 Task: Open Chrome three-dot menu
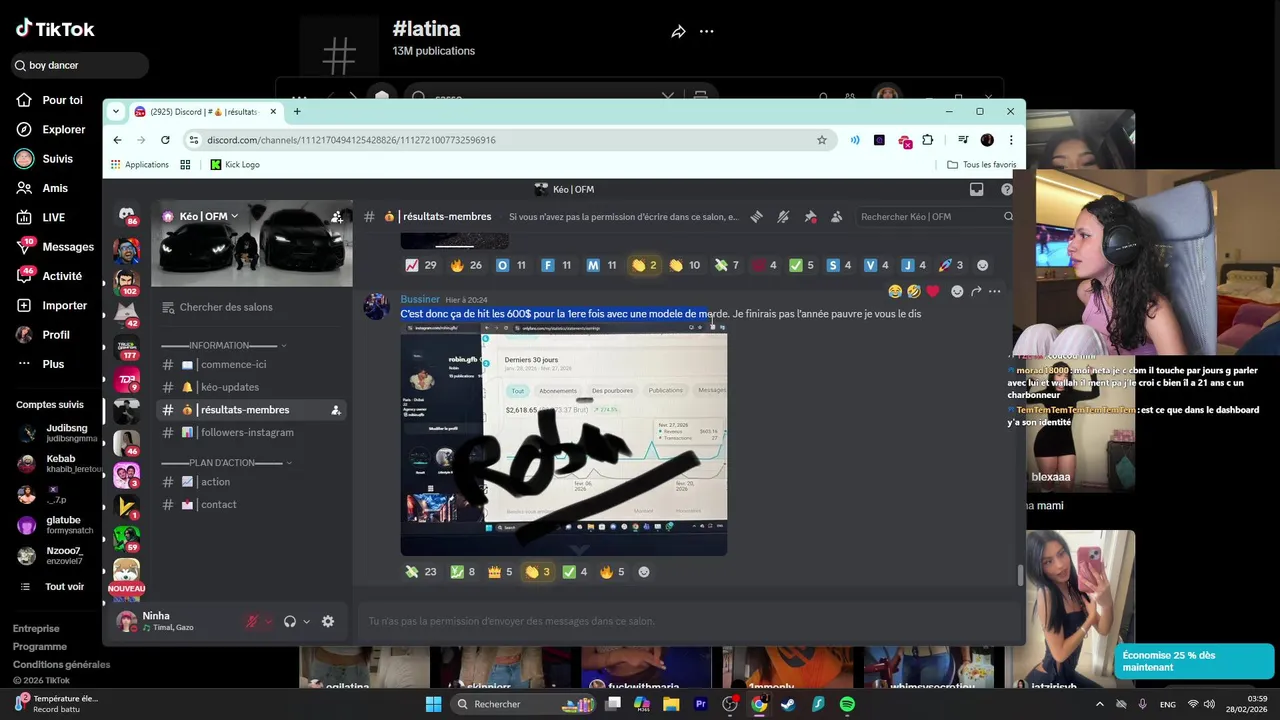point(1011,140)
